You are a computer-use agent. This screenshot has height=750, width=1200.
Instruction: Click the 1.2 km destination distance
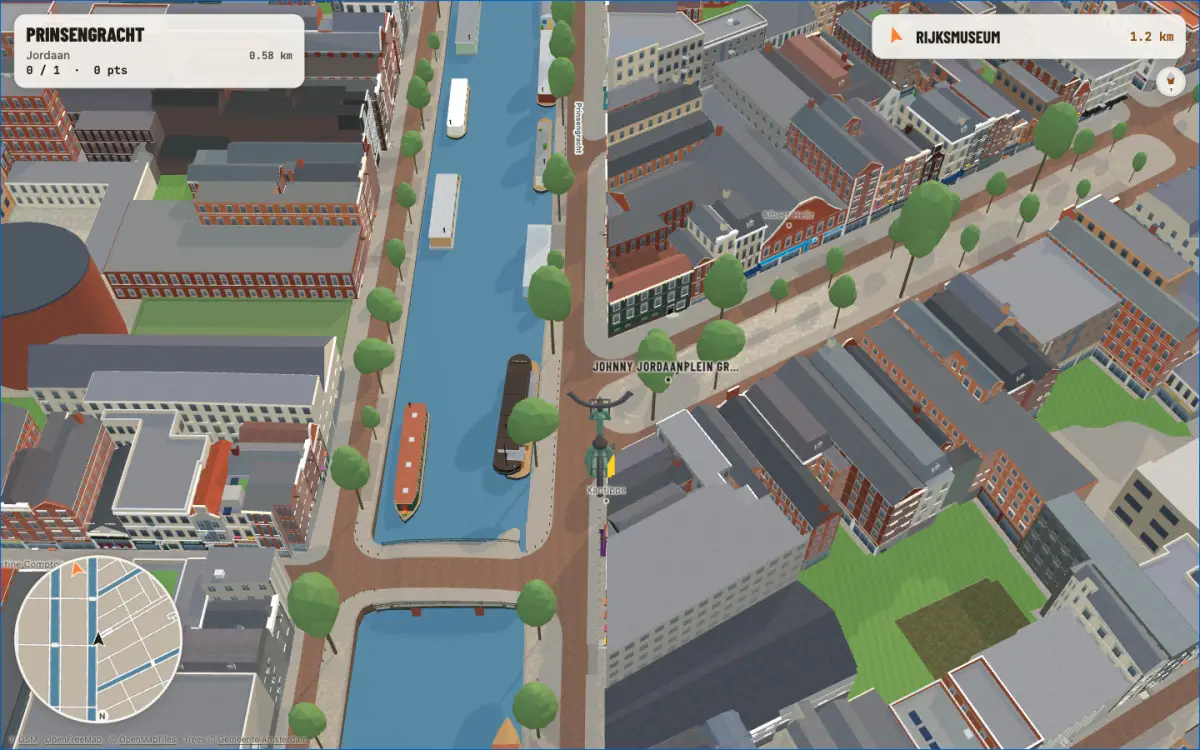point(1150,38)
